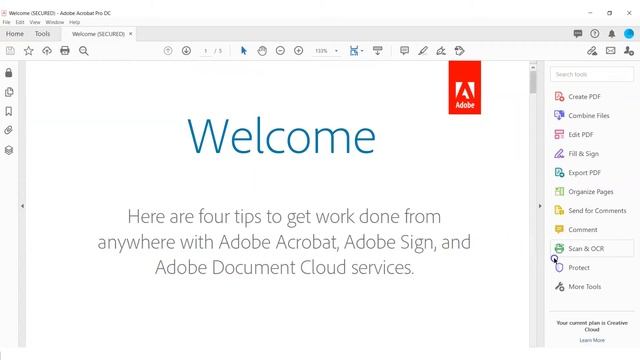The width and height of the screenshot is (640, 360).
Task: Open the View menu
Action: click(35, 22)
